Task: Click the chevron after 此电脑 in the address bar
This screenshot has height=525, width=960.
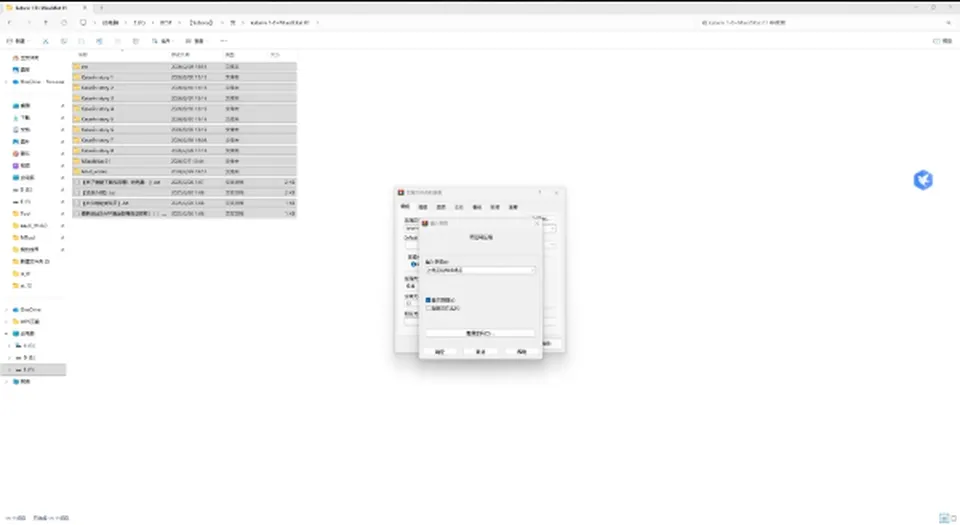Action: 126,23
